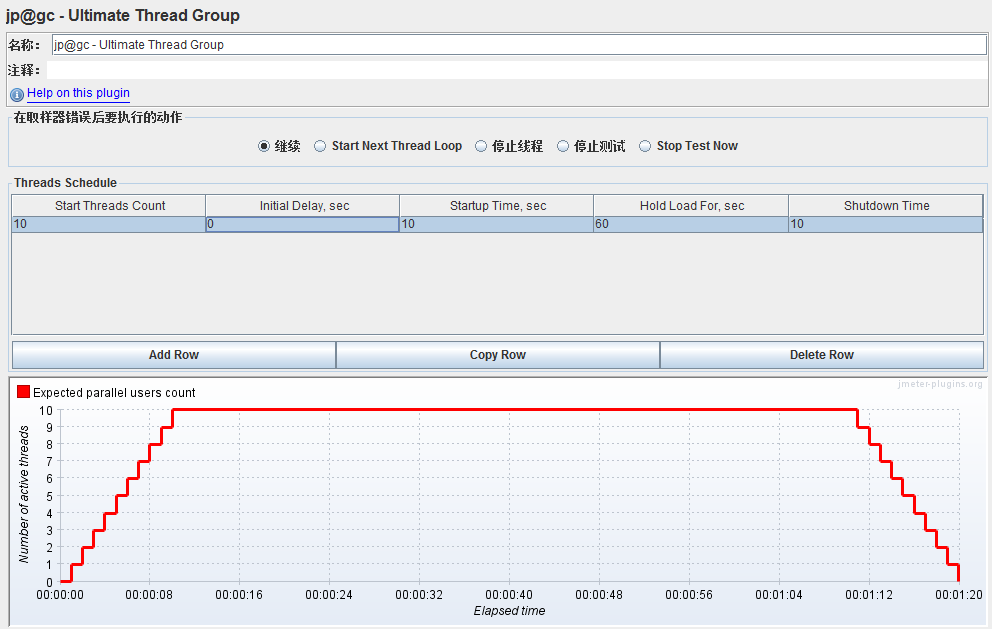This screenshot has width=992, height=629.
Task: Select the Initial Delay cell value 0
Action: click(302, 224)
